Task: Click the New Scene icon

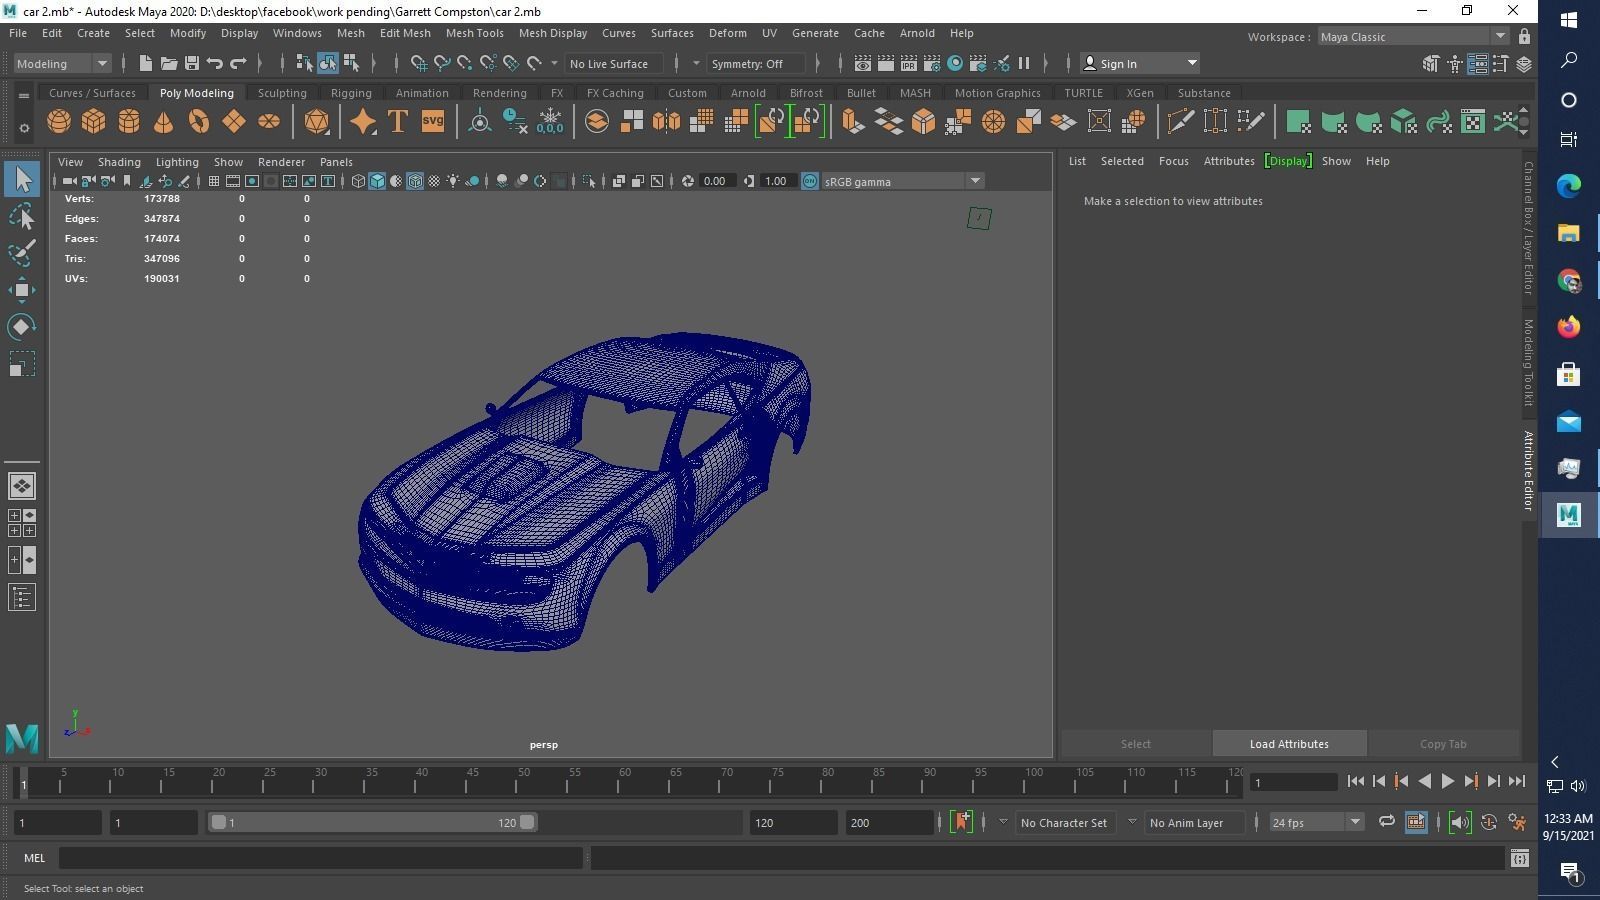Action: [x=146, y=63]
